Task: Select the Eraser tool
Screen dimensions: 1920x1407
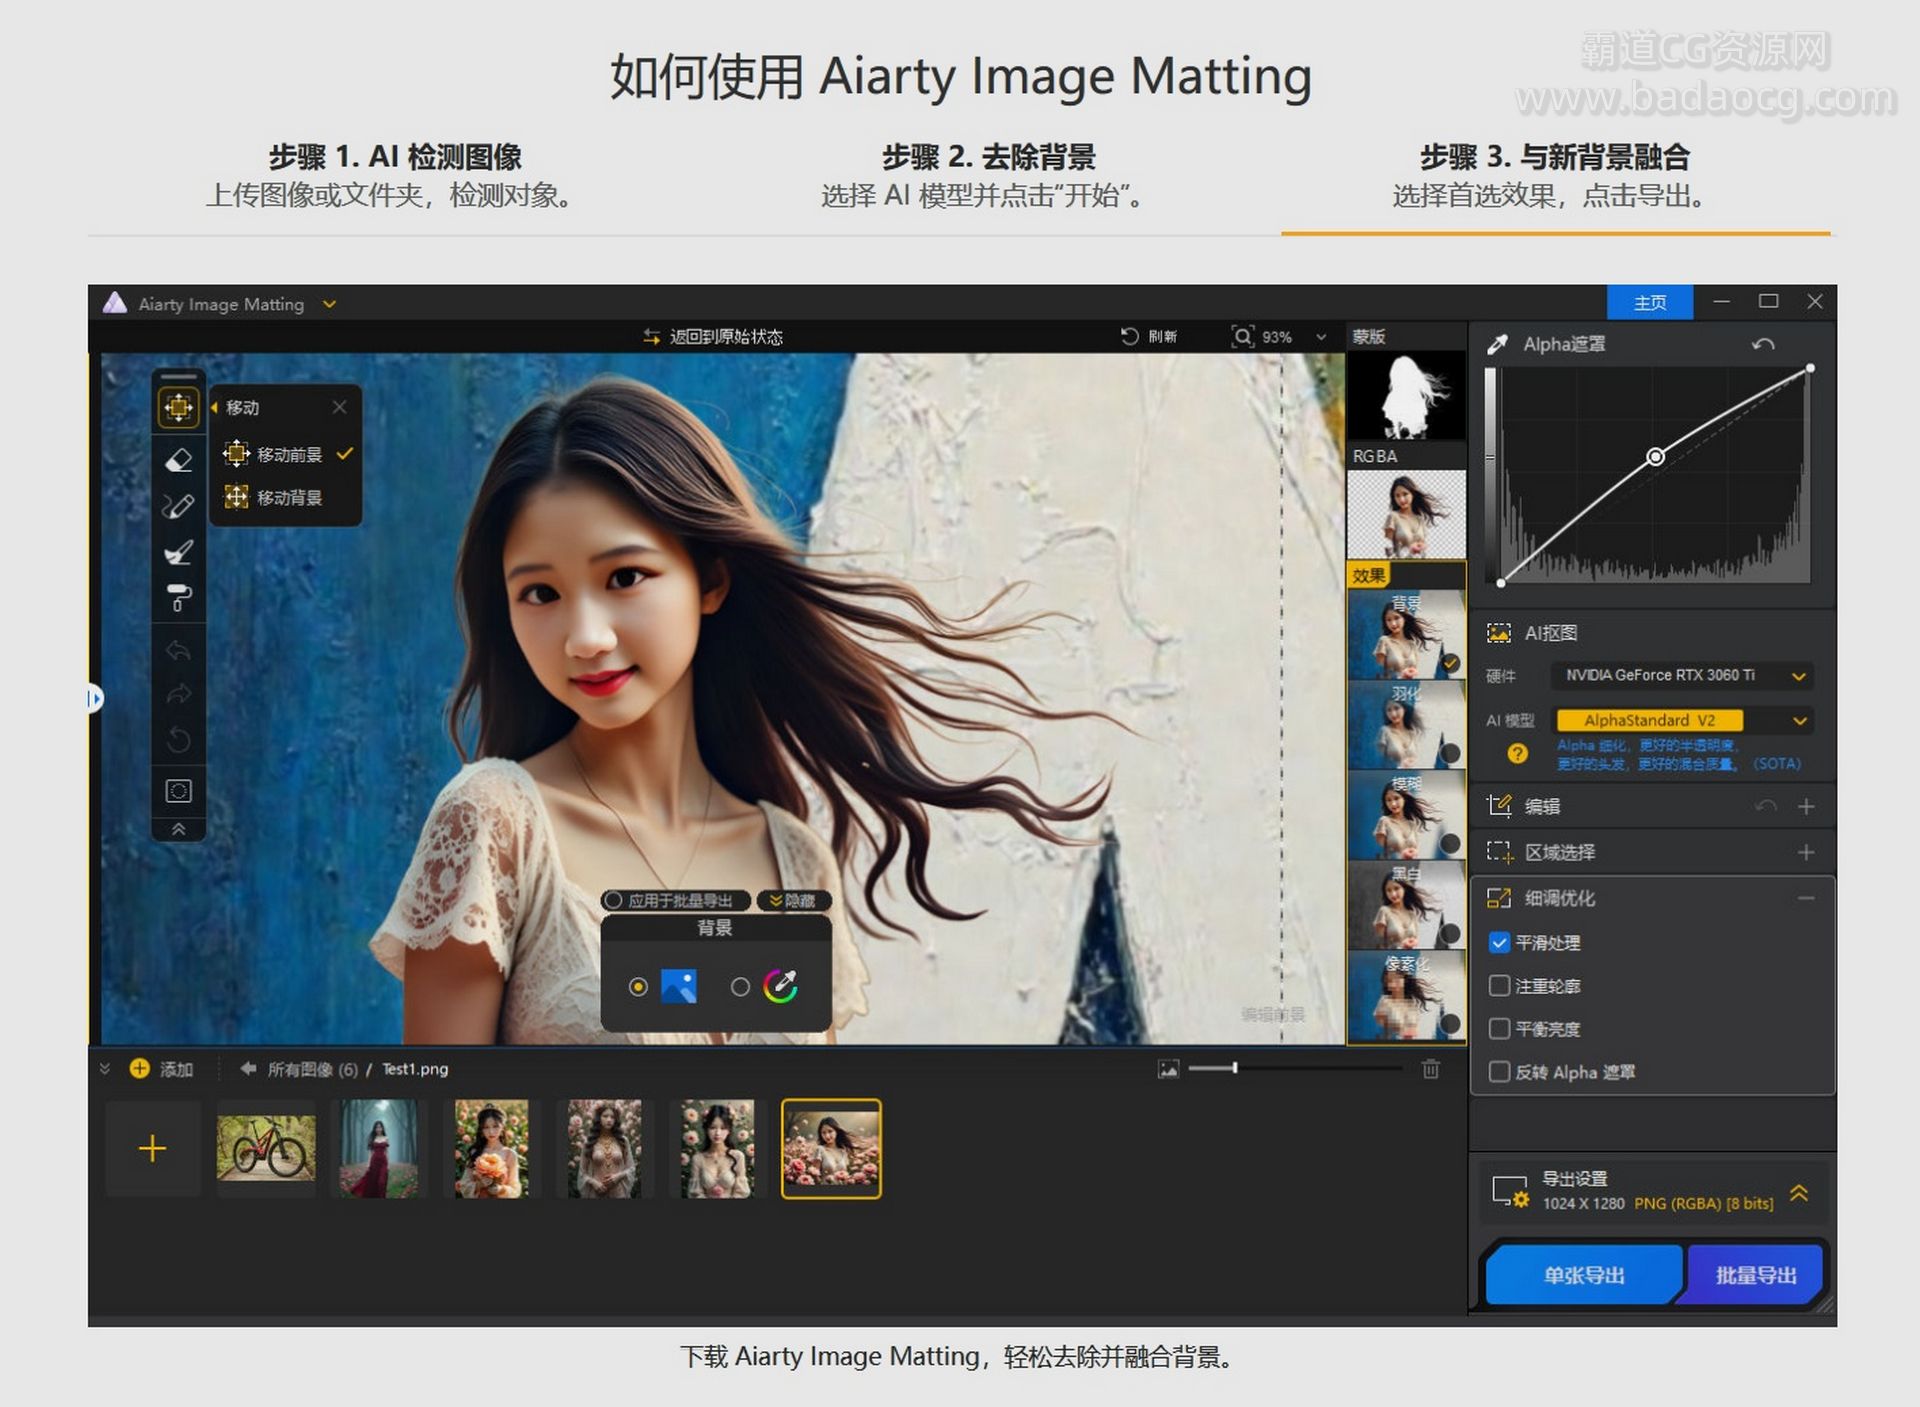Action: pyautogui.click(x=178, y=460)
